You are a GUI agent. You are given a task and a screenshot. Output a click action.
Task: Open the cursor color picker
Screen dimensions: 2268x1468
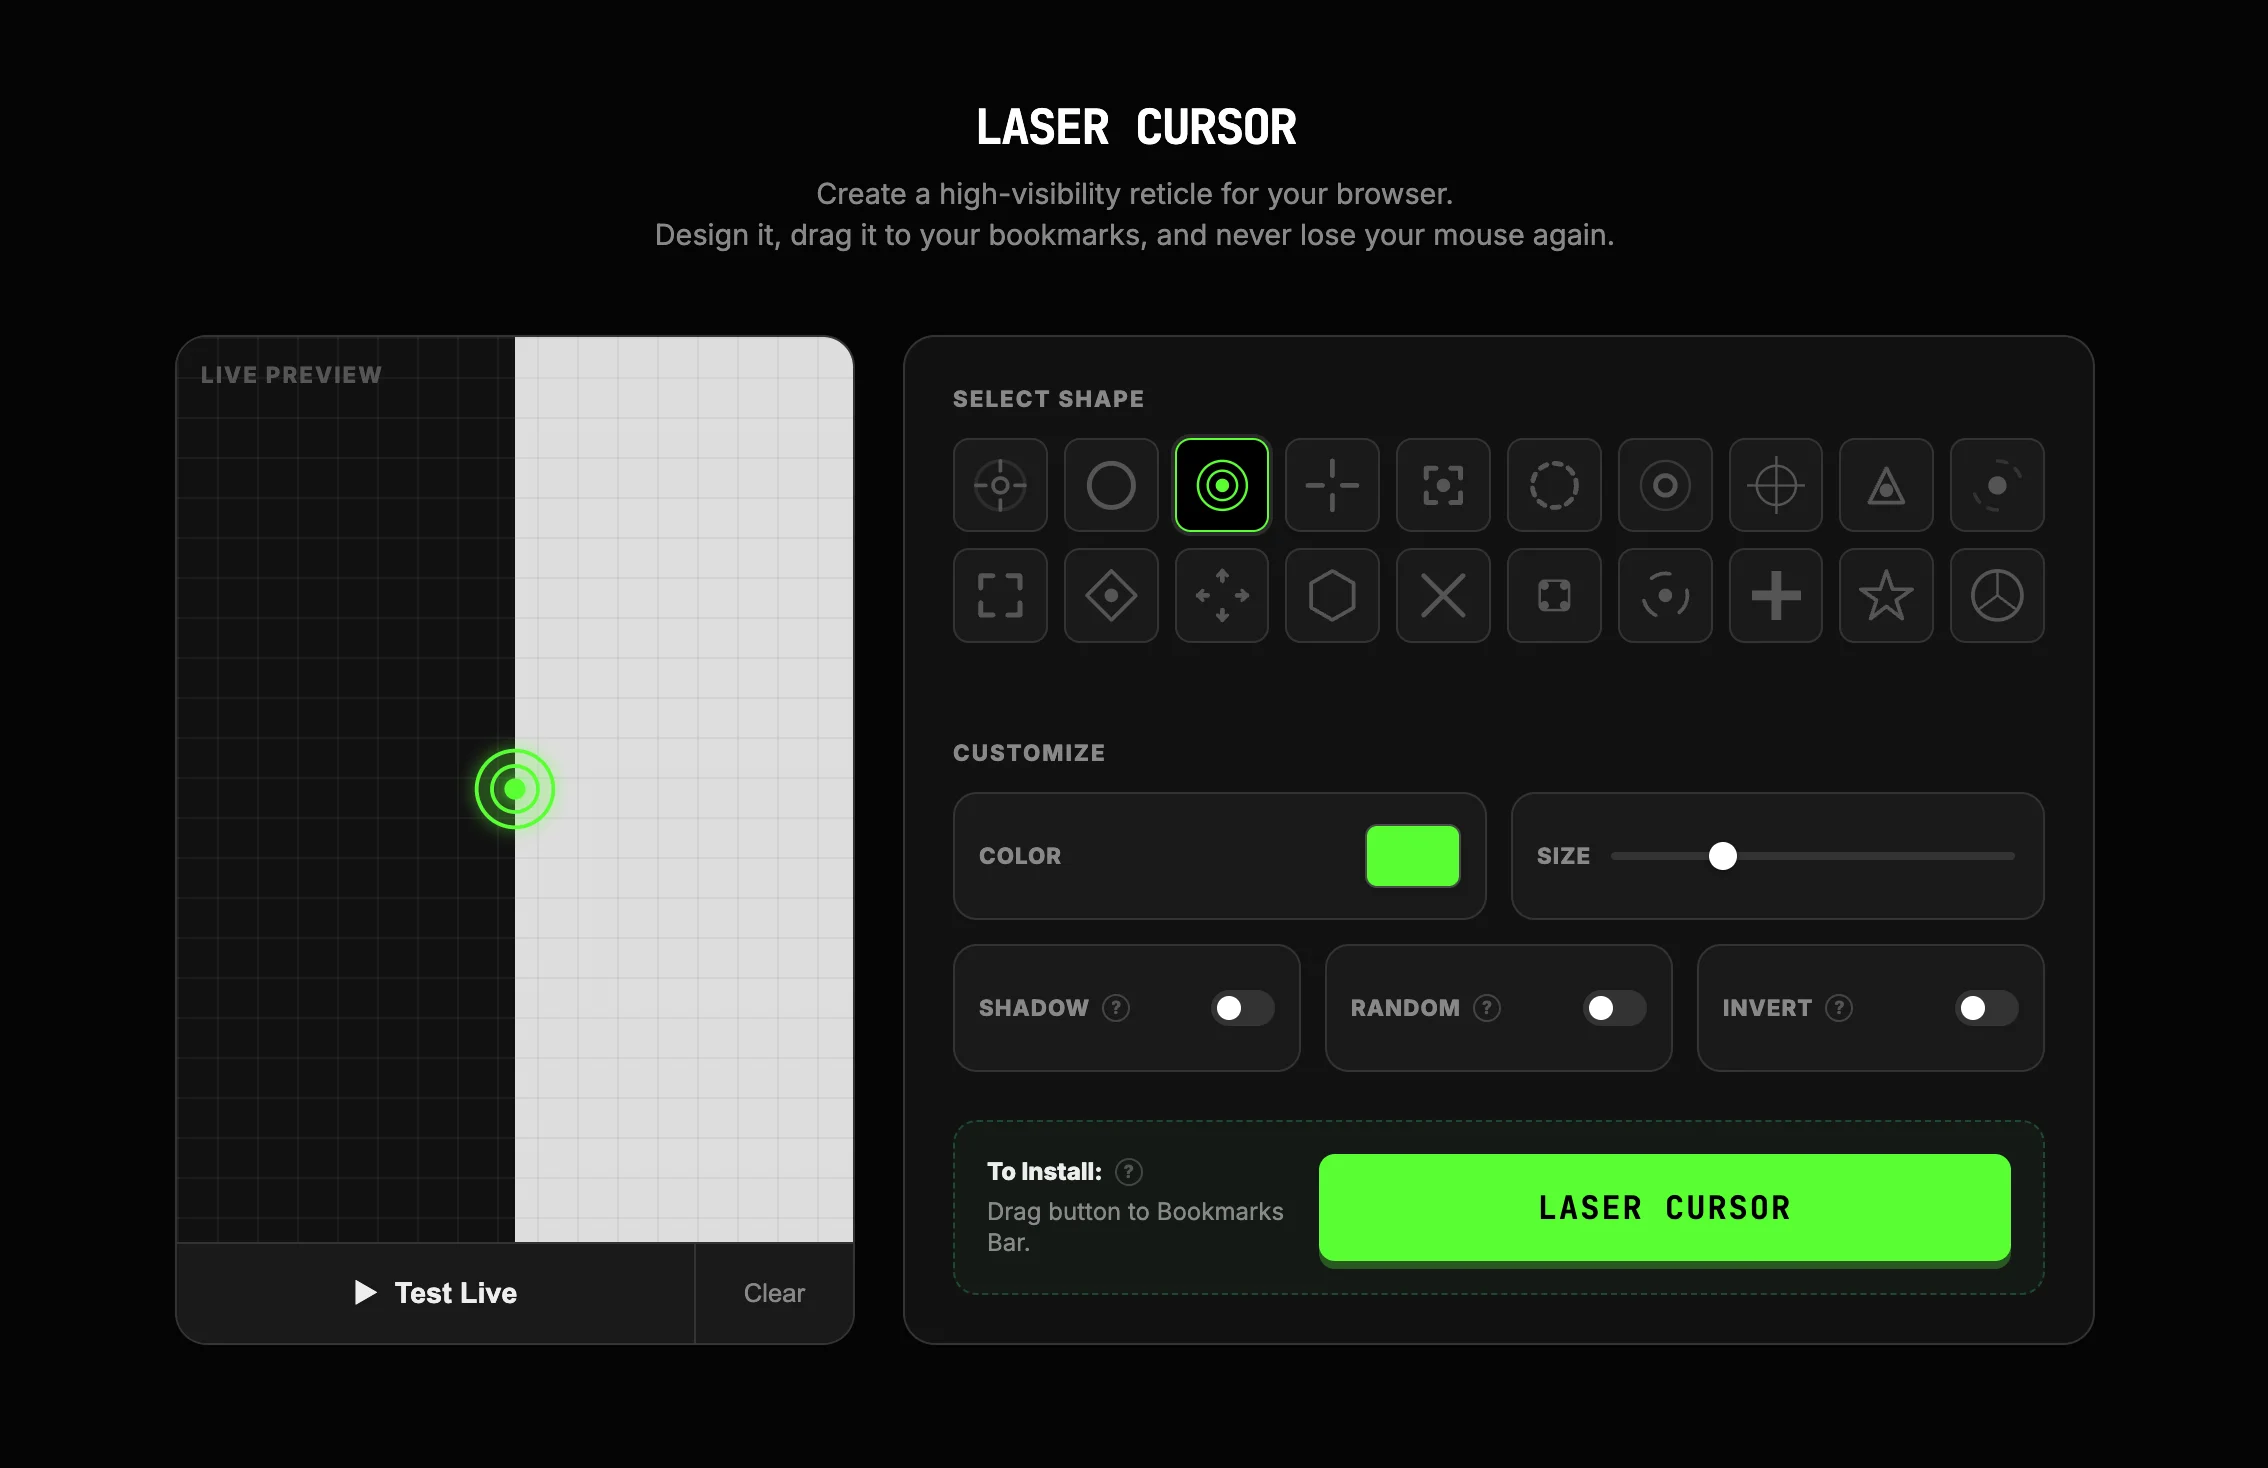coord(1412,856)
